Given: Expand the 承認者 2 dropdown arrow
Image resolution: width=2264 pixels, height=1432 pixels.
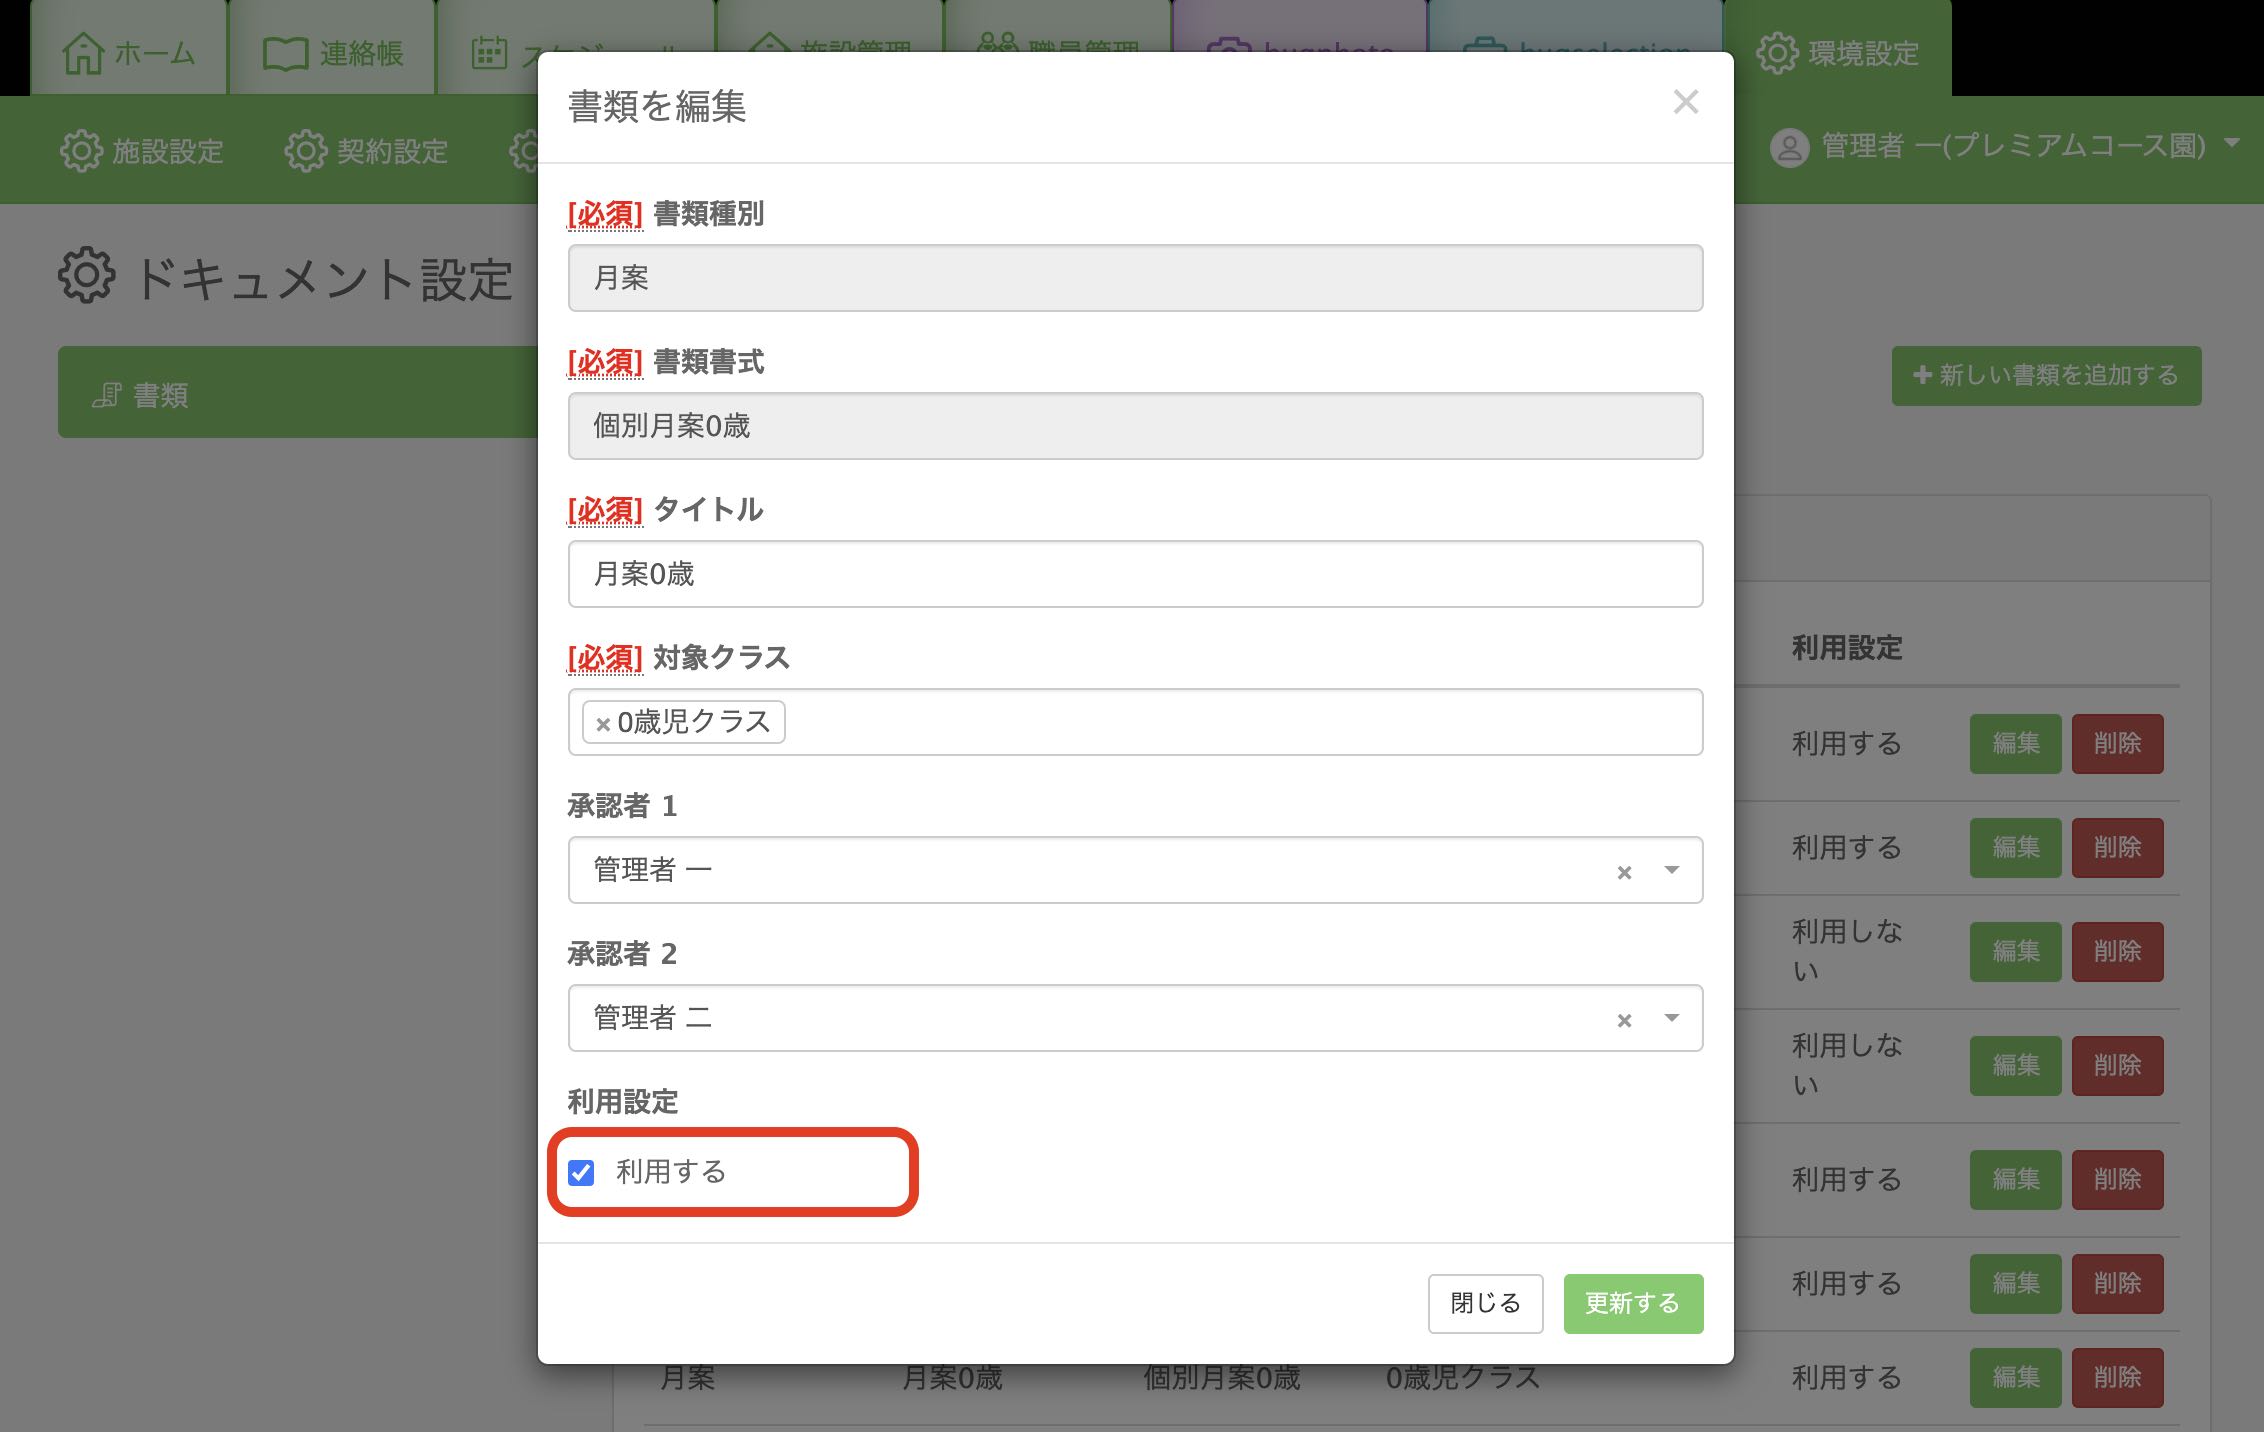Looking at the screenshot, I should point(1671,1018).
